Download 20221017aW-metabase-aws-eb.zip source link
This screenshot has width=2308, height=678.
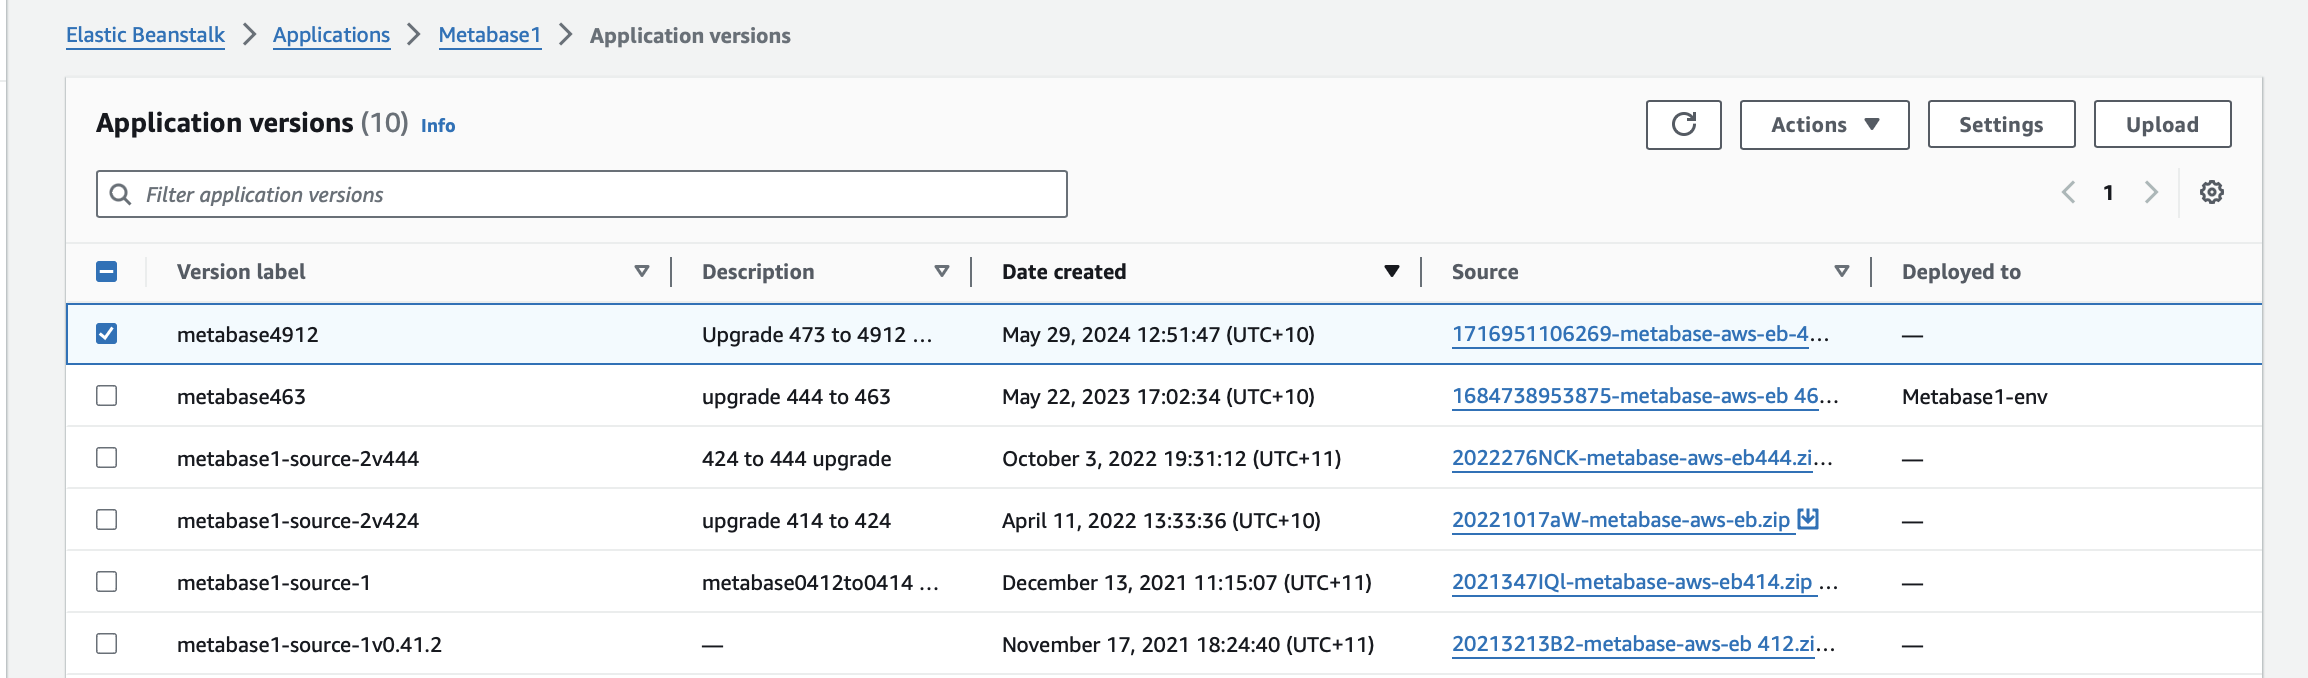(x=1621, y=520)
